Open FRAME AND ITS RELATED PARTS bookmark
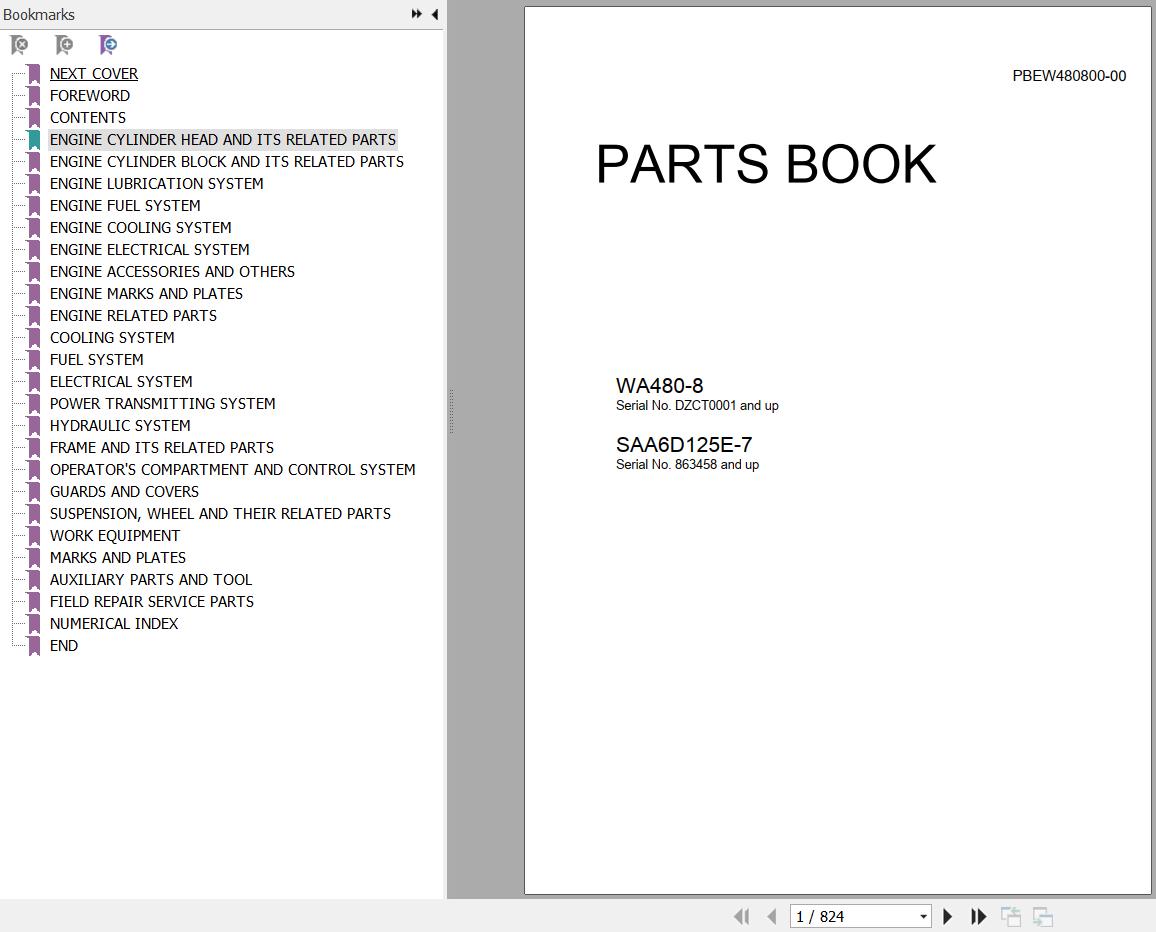The image size is (1156, 932). click(161, 448)
